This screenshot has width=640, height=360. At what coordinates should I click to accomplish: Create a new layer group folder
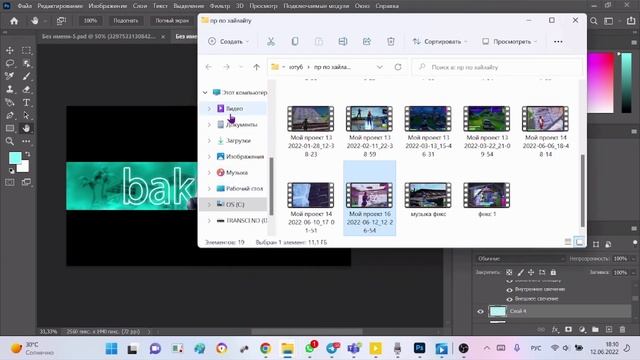[x=595, y=329]
